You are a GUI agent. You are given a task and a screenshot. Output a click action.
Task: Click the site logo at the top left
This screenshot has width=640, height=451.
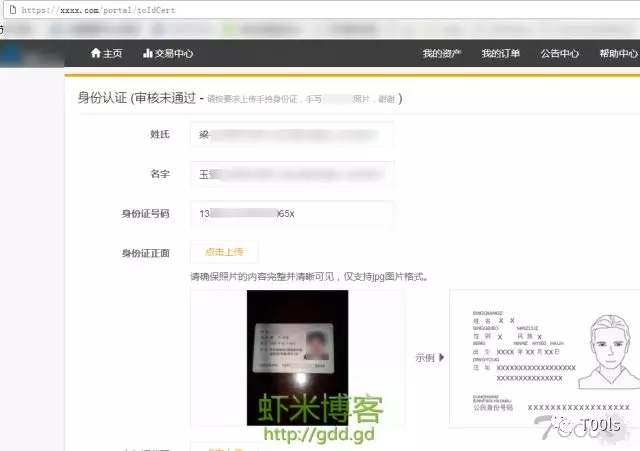[x=32, y=54]
